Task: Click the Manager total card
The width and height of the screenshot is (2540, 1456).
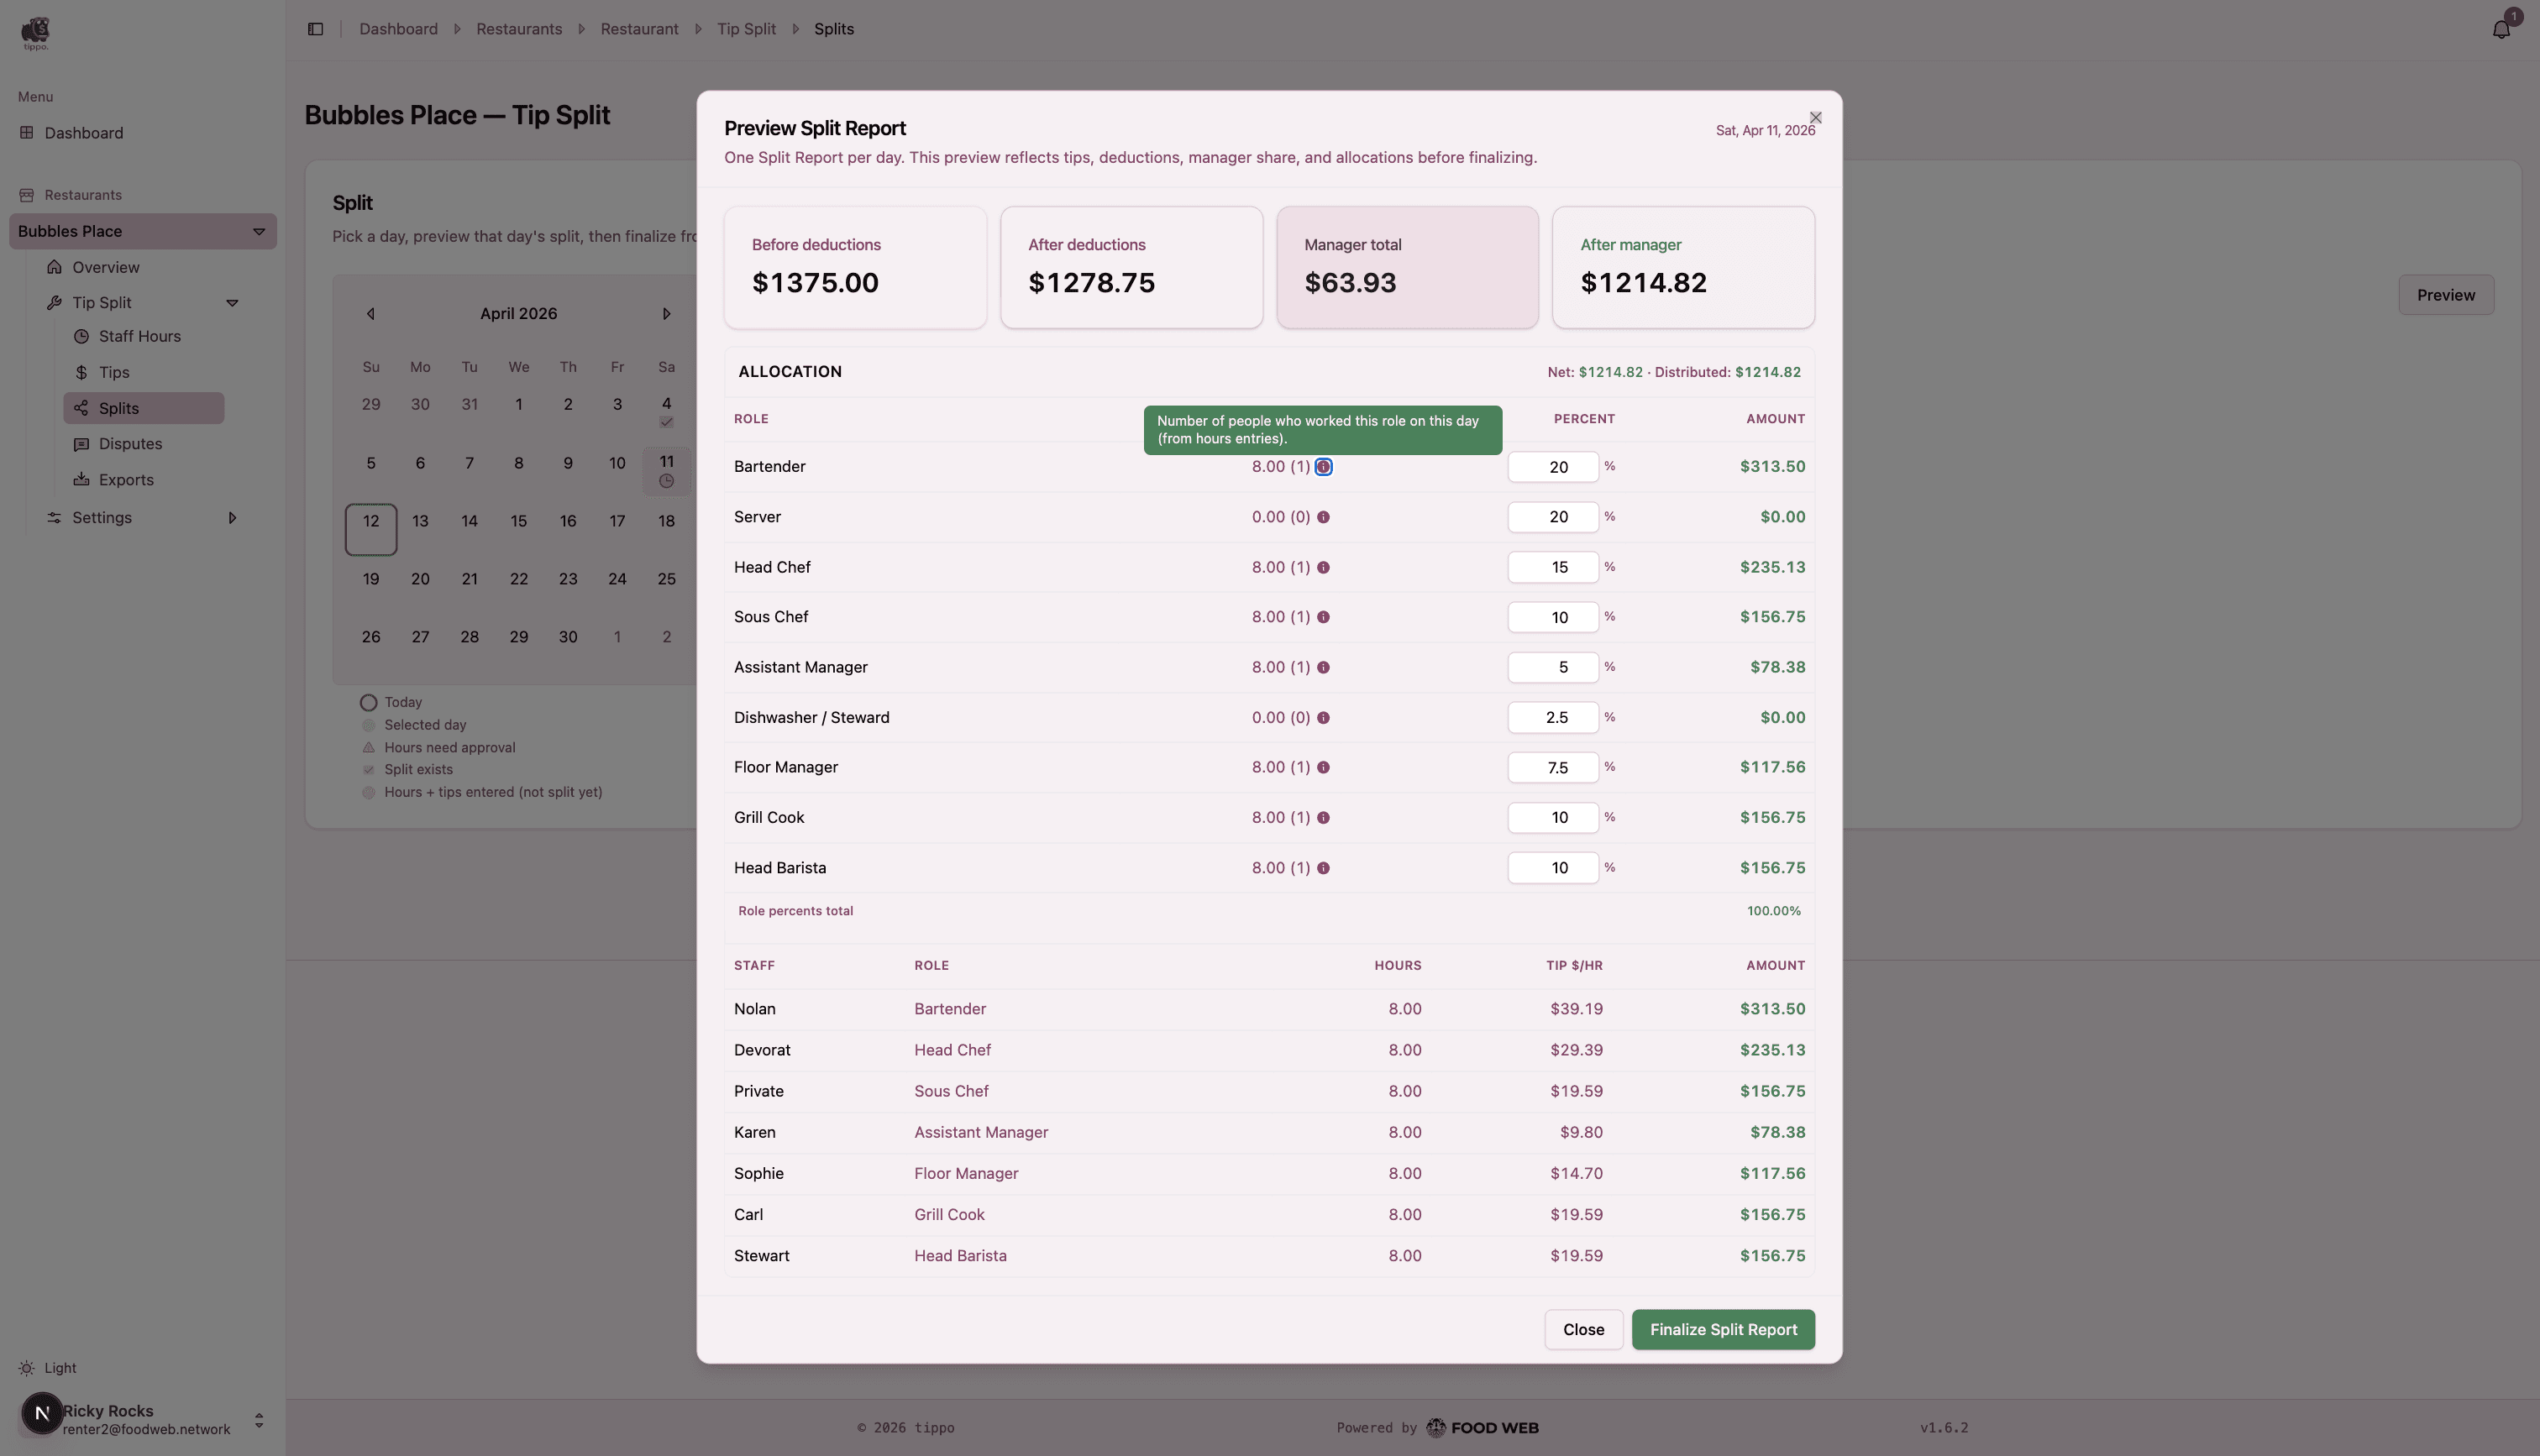Action: pyautogui.click(x=1407, y=267)
